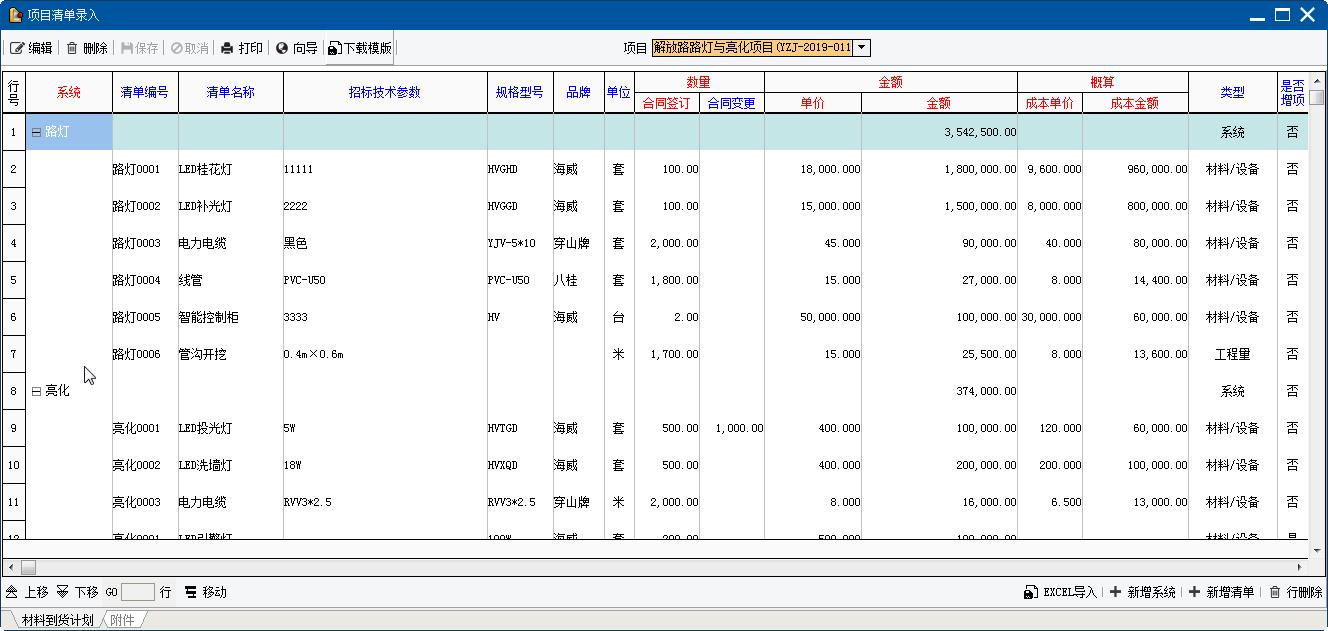1328x631 pixels.
Task: Click the 打印 (Print) toolbar icon
Action: (x=227, y=48)
